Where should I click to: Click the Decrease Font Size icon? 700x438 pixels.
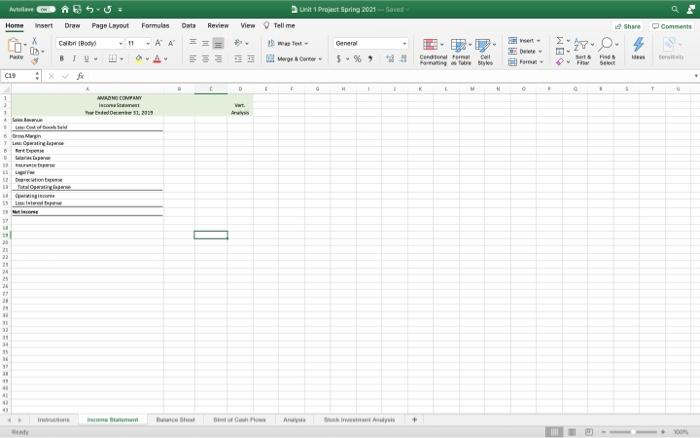171,43
